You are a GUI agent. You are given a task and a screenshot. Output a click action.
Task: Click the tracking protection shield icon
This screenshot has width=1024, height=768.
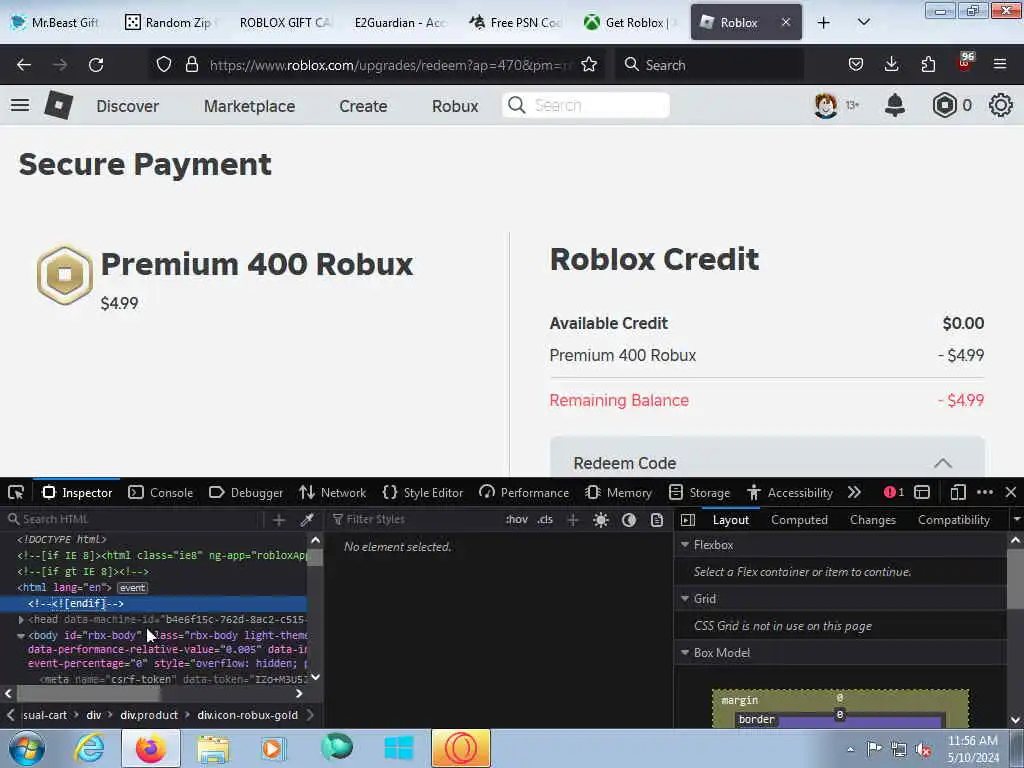click(164, 64)
